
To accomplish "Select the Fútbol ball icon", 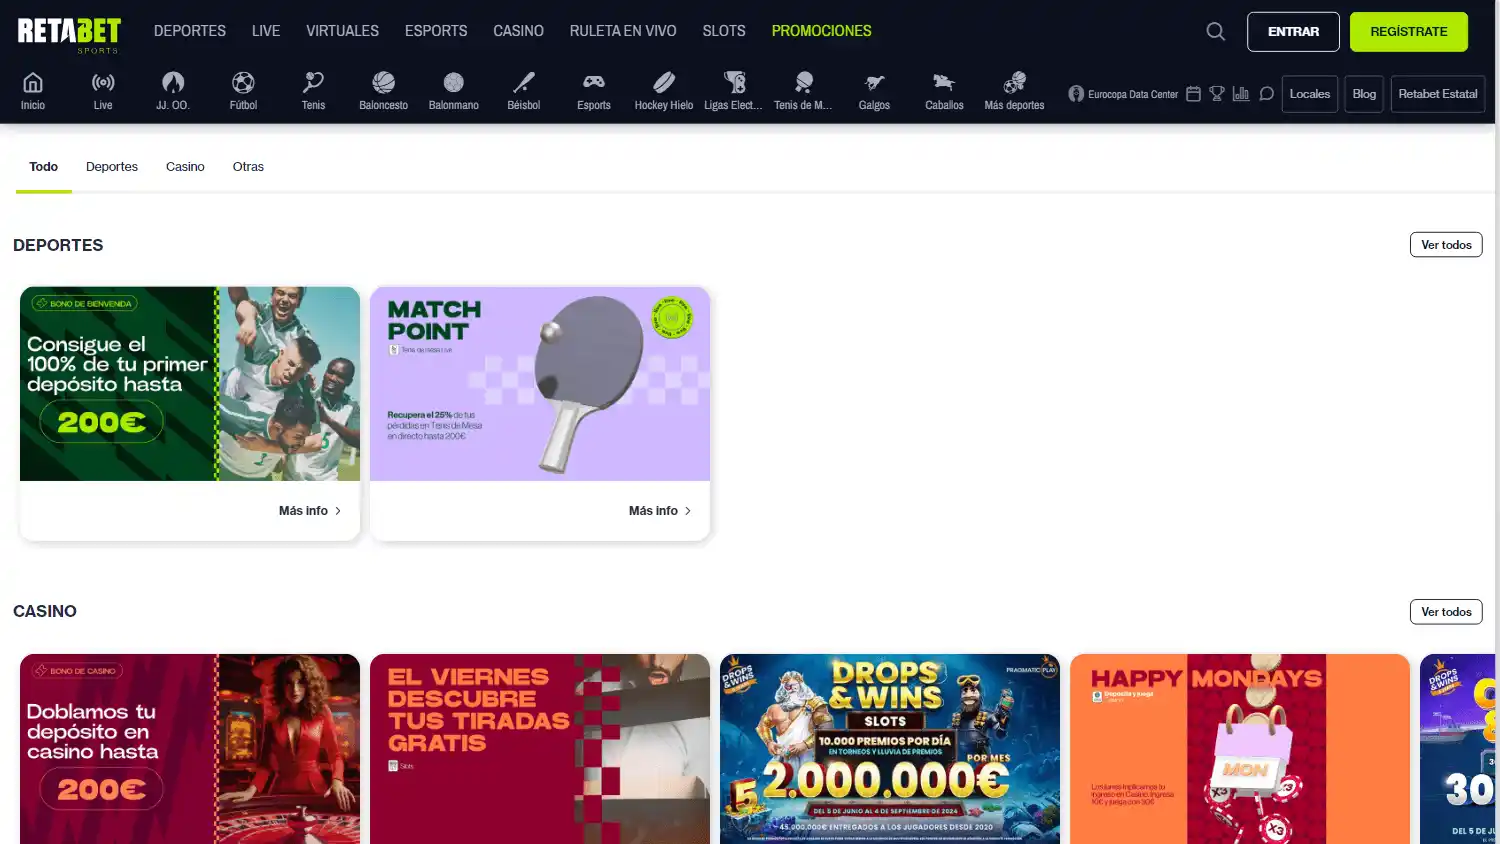I will point(243,82).
